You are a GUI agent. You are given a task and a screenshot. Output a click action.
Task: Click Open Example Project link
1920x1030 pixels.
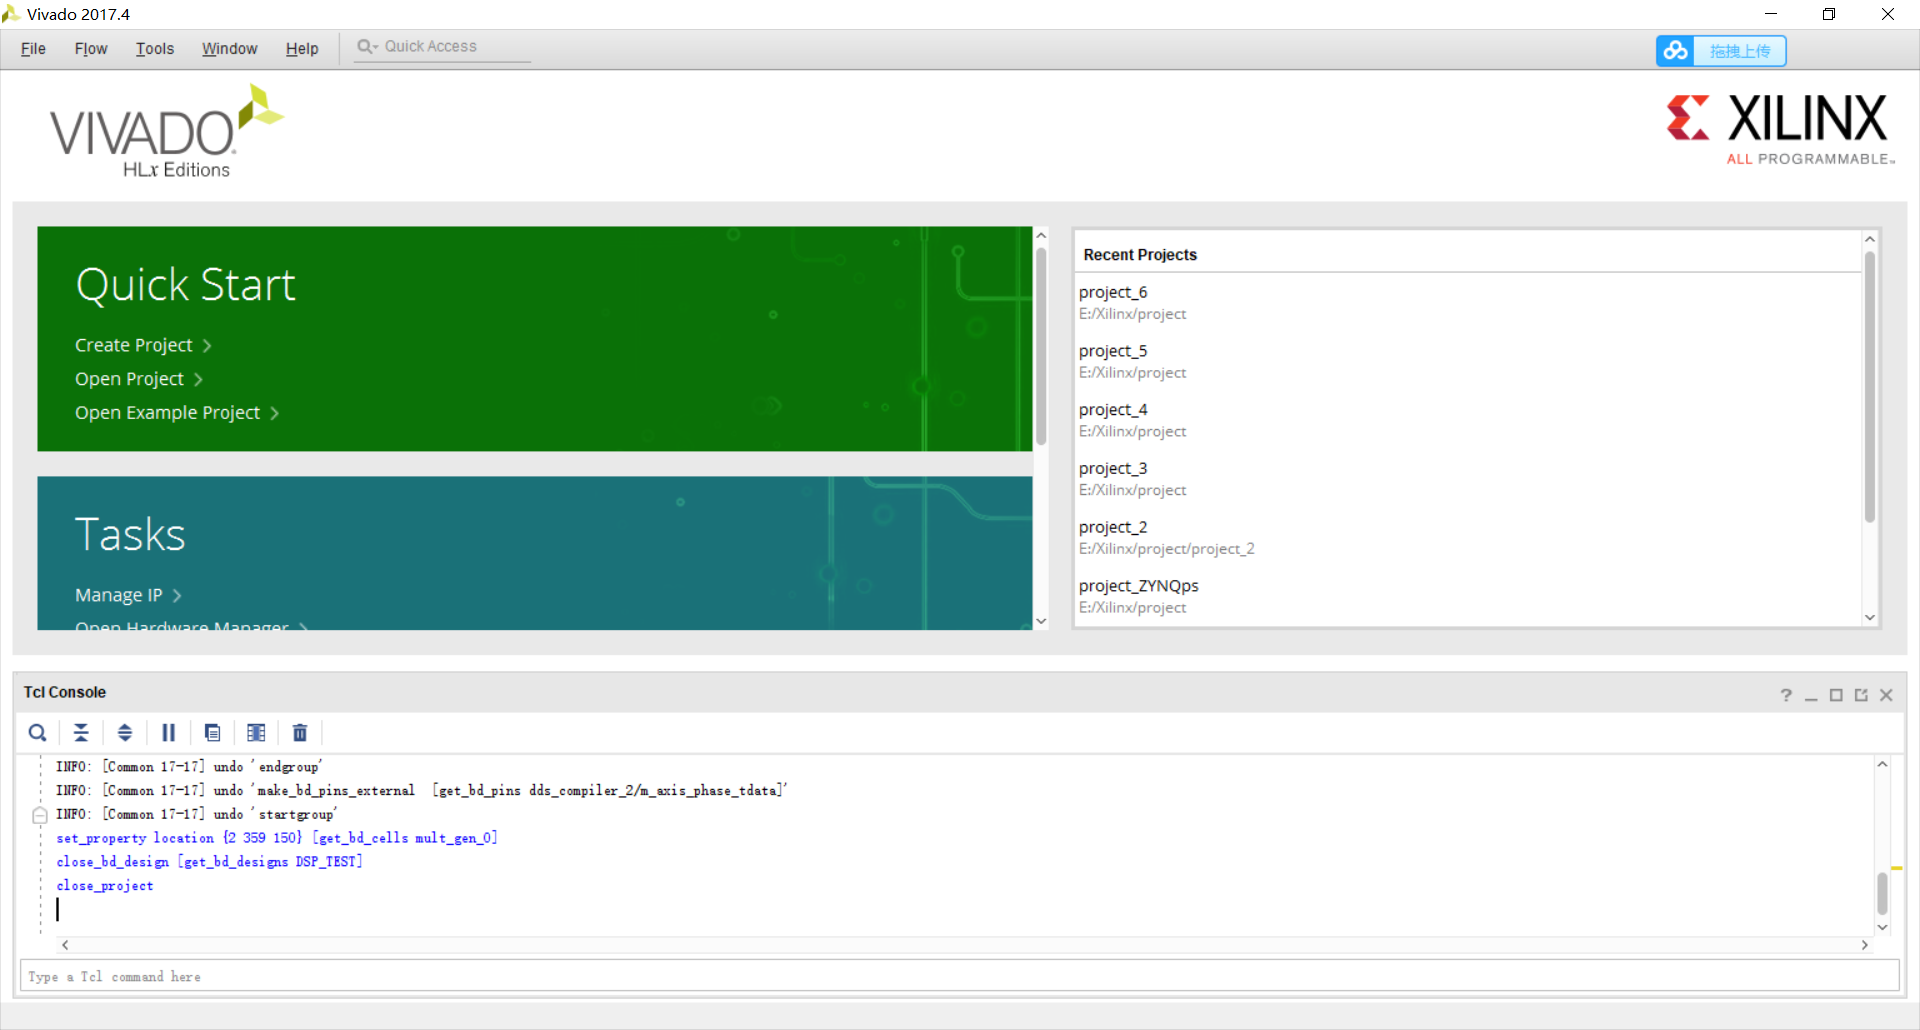[x=177, y=413]
